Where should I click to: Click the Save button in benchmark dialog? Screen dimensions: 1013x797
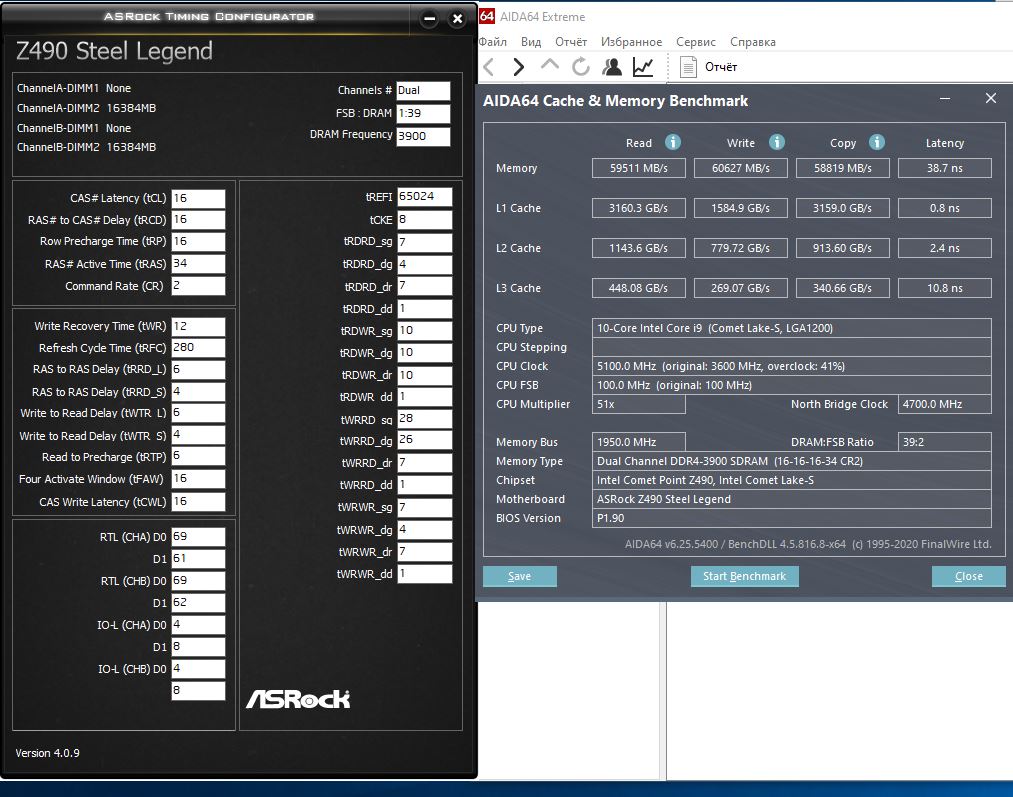[x=519, y=576]
